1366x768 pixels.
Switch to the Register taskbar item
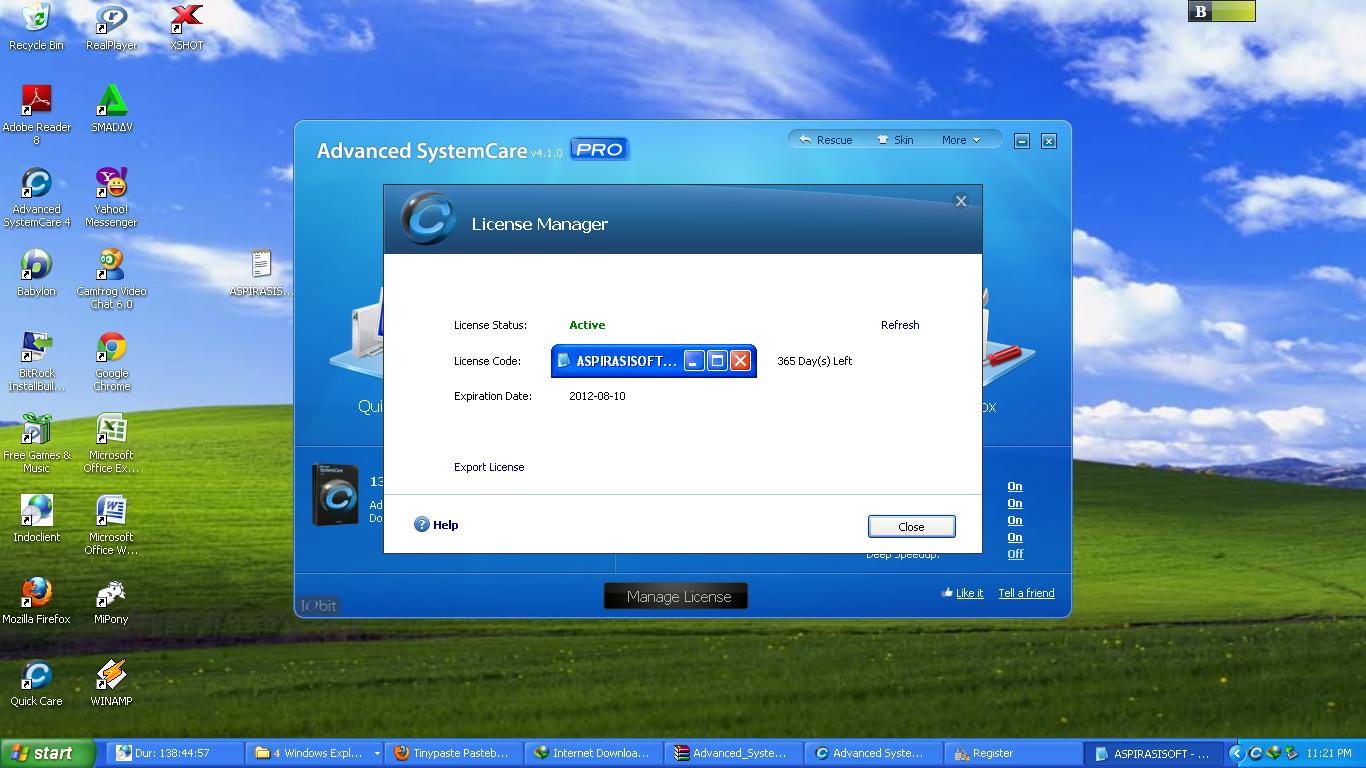coord(1013,753)
